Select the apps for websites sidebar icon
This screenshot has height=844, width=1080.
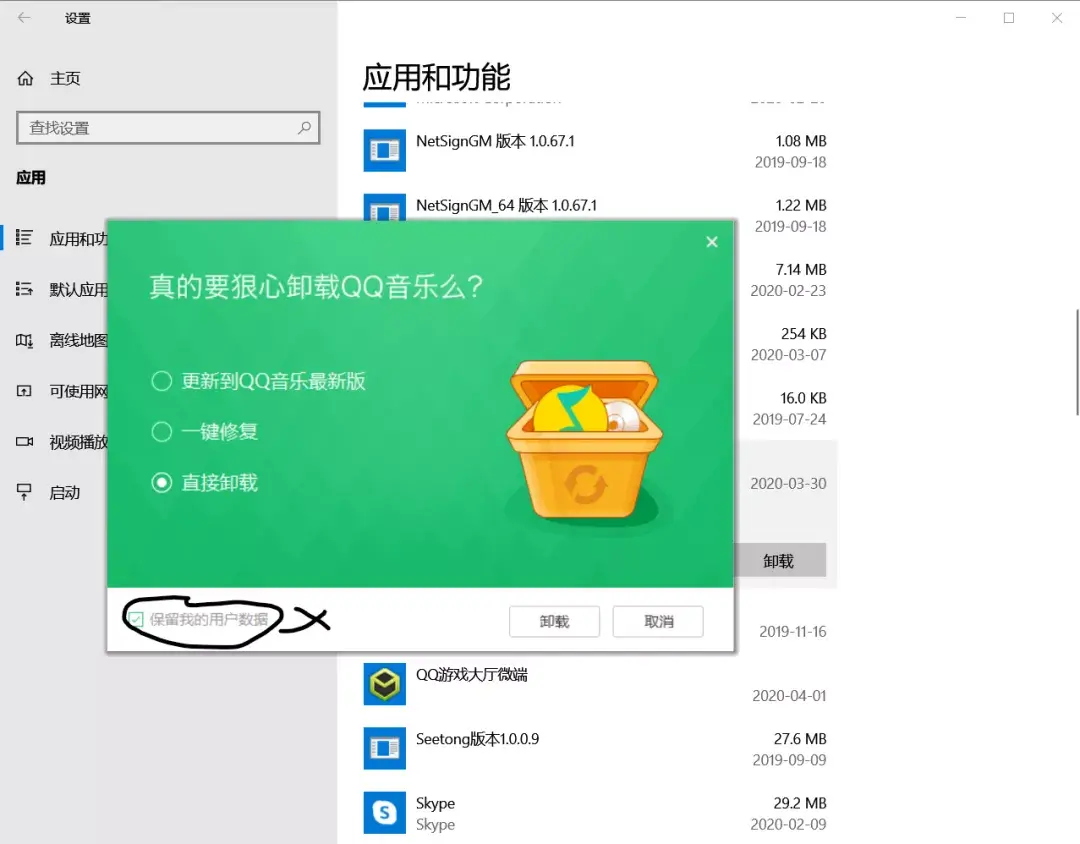coord(24,391)
